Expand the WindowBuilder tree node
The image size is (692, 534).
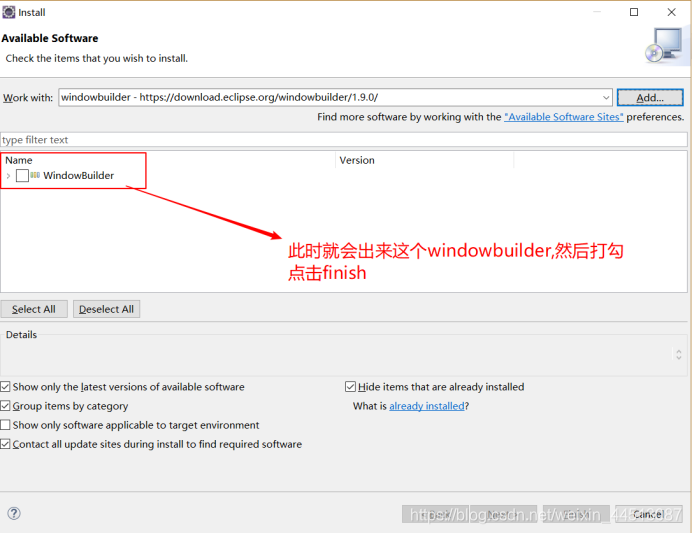[x=8, y=176]
